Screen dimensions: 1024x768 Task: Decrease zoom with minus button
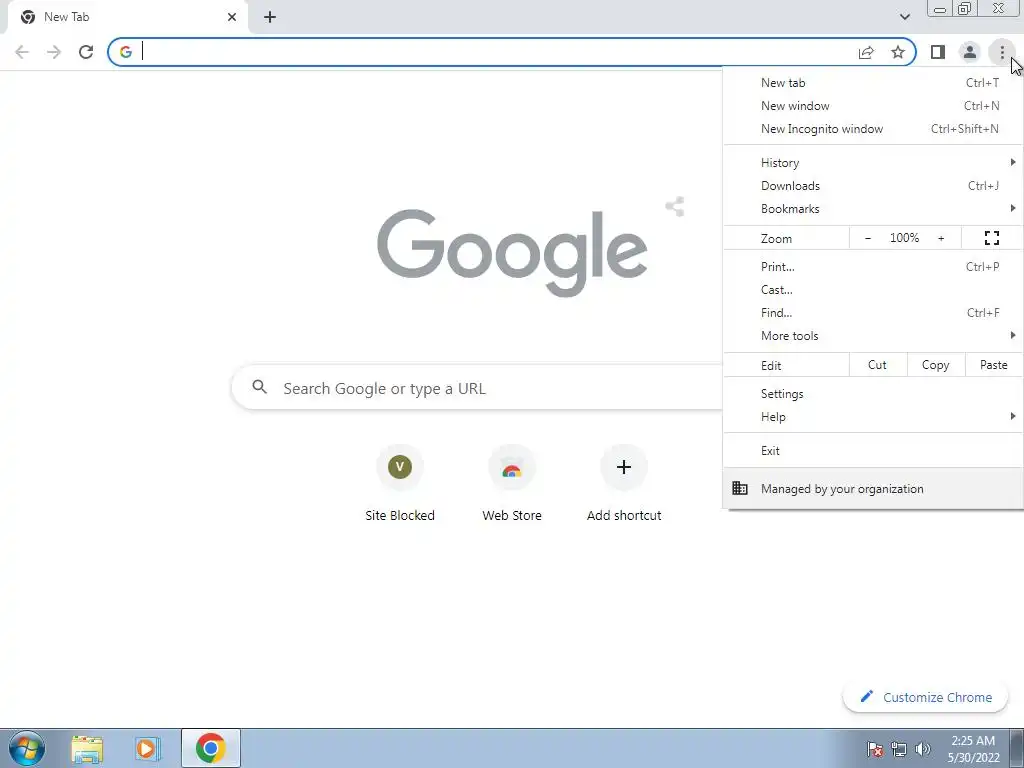click(x=868, y=238)
